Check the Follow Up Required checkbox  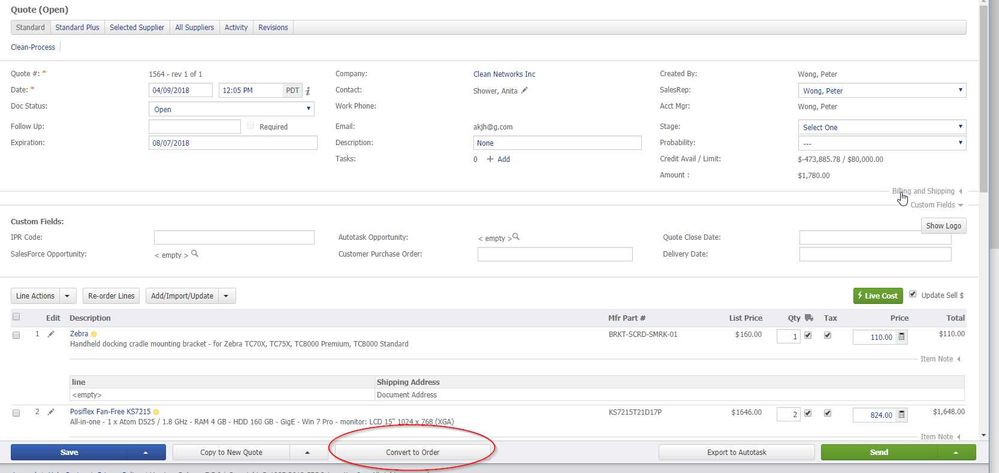point(250,127)
